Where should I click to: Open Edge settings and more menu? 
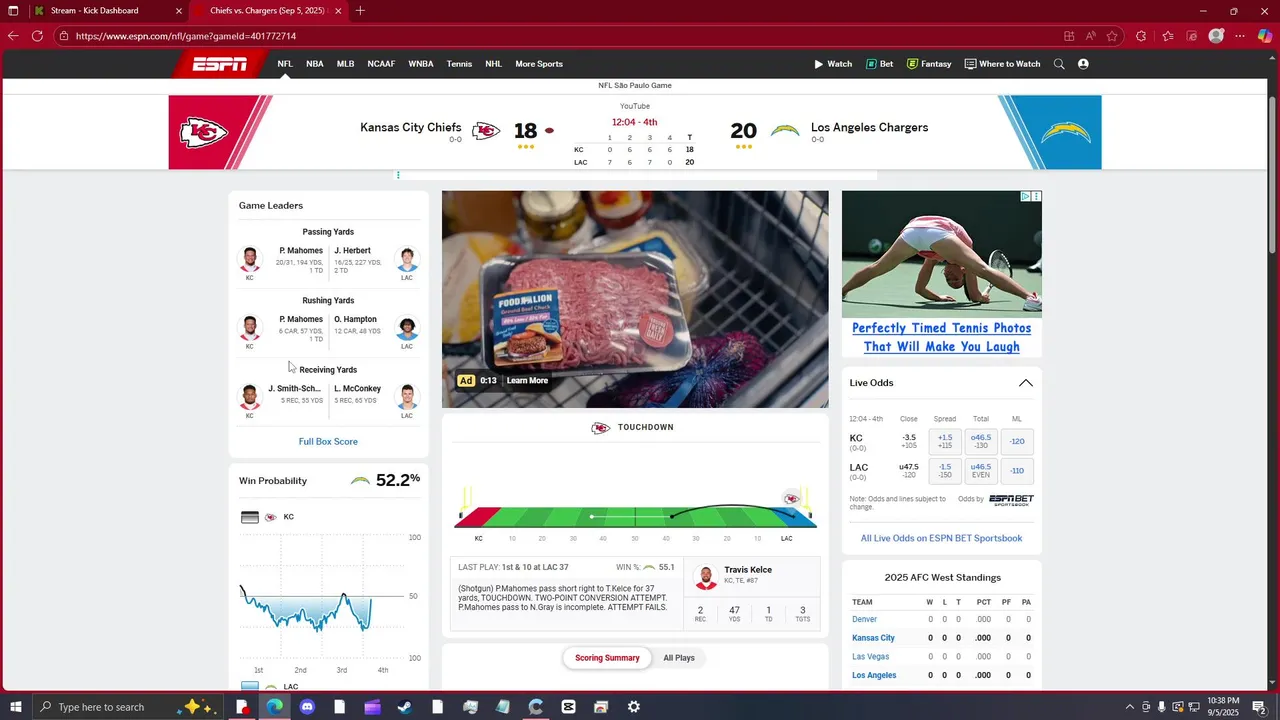[1240, 36]
